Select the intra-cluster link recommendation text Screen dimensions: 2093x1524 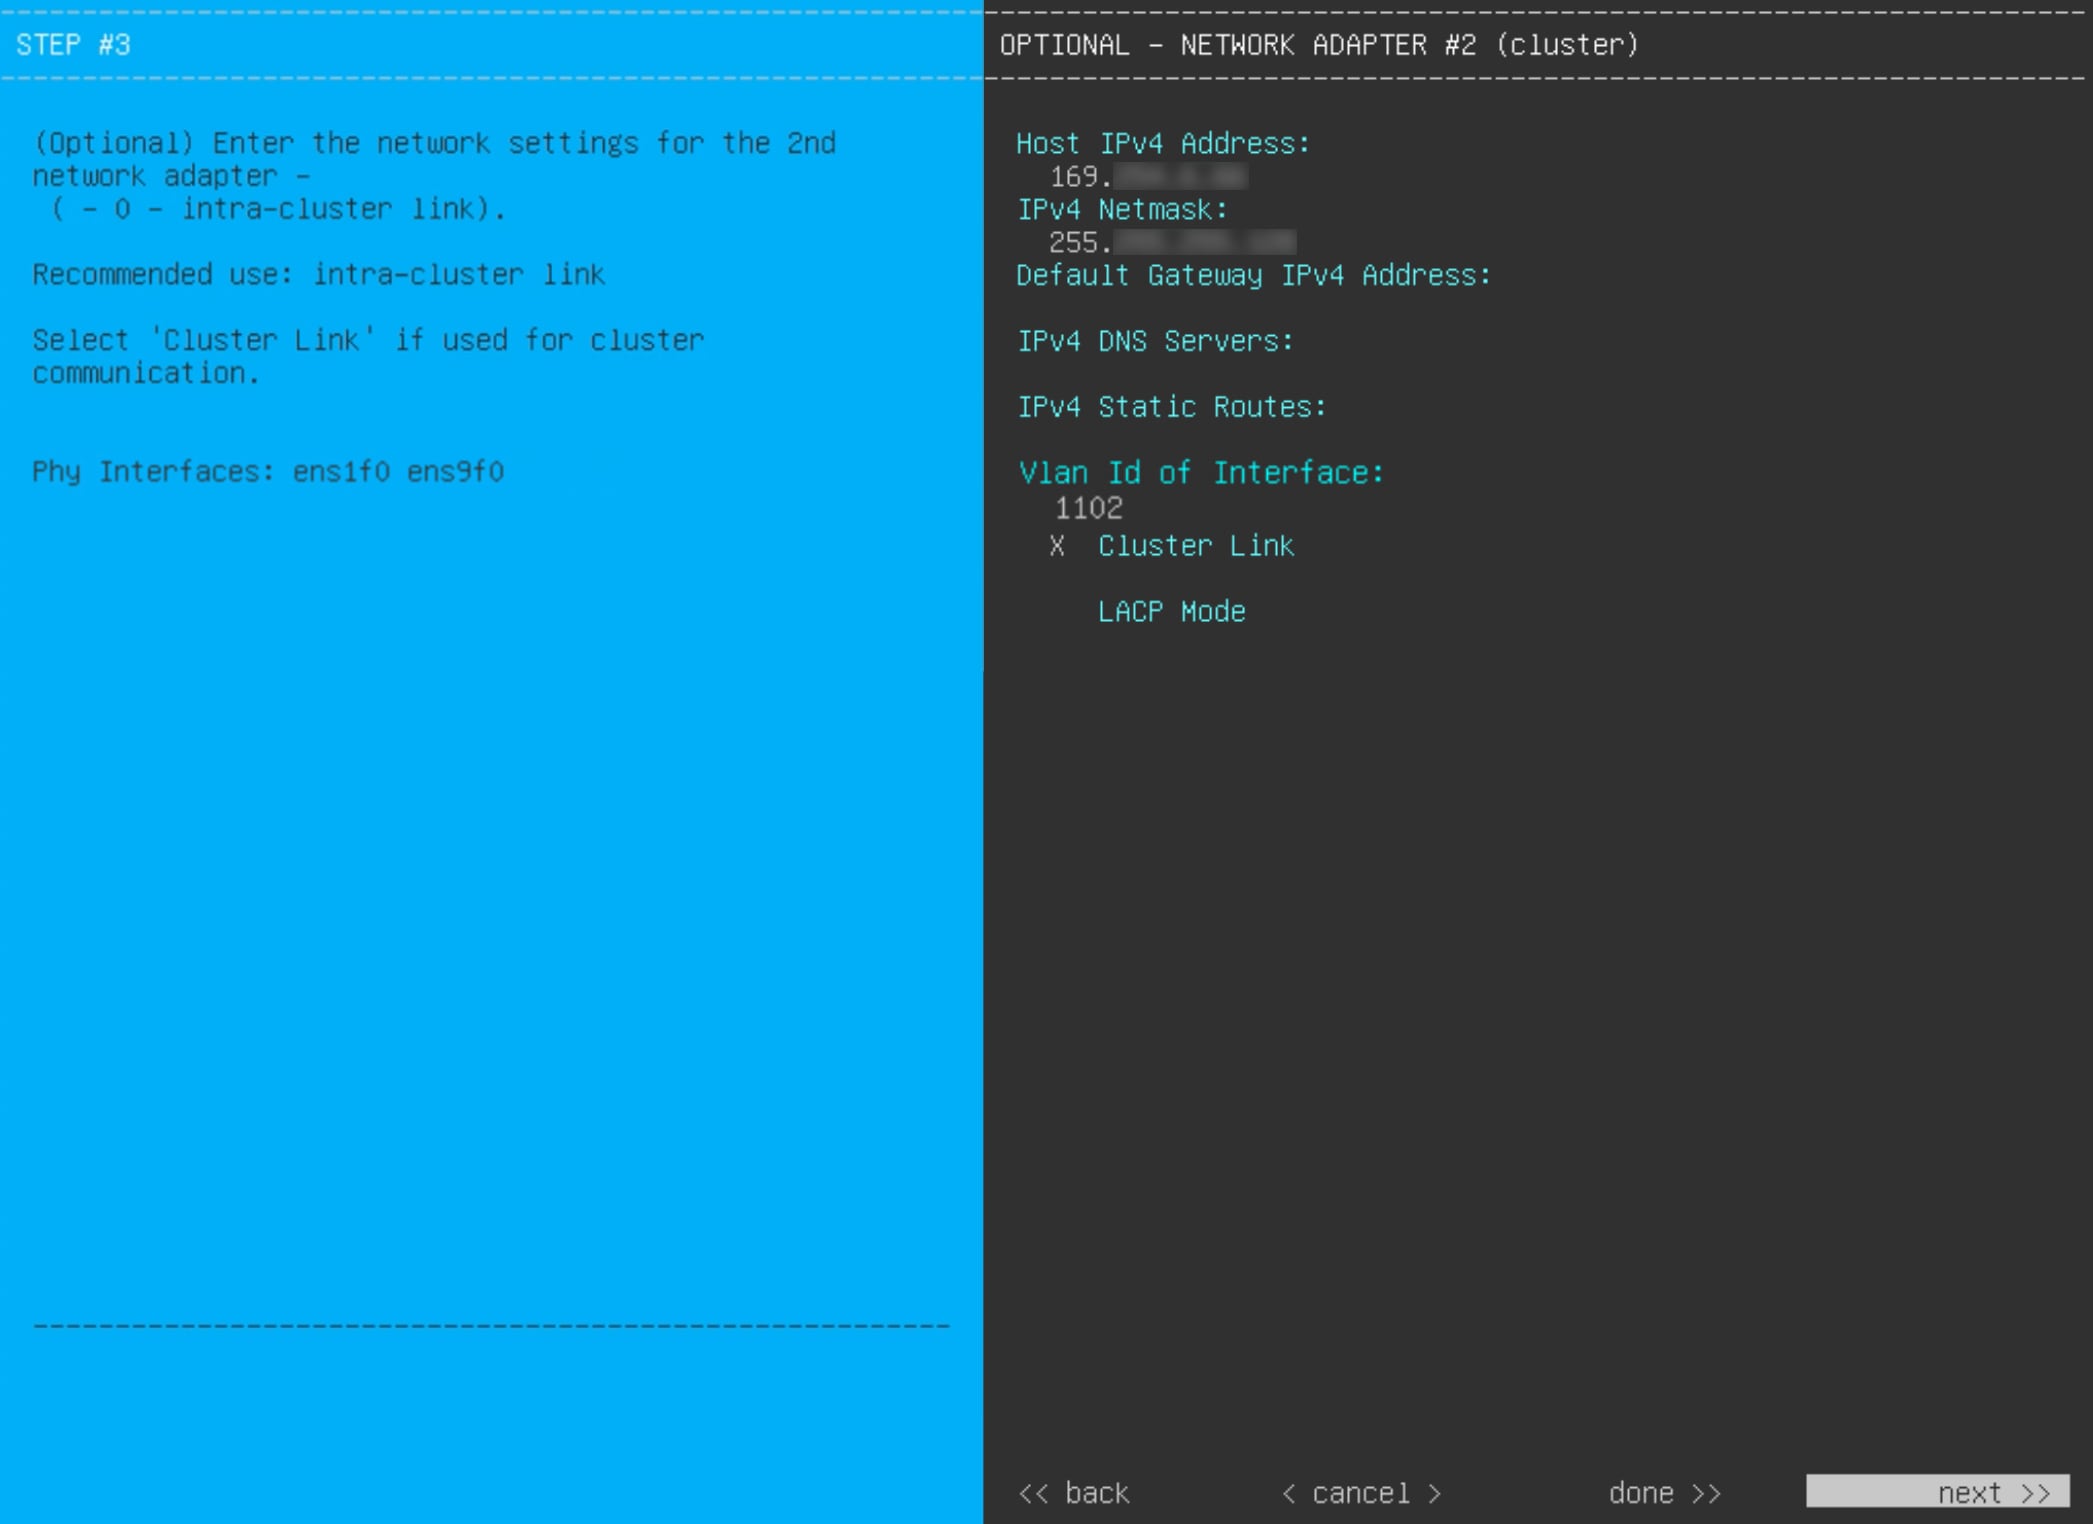[x=318, y=274]
